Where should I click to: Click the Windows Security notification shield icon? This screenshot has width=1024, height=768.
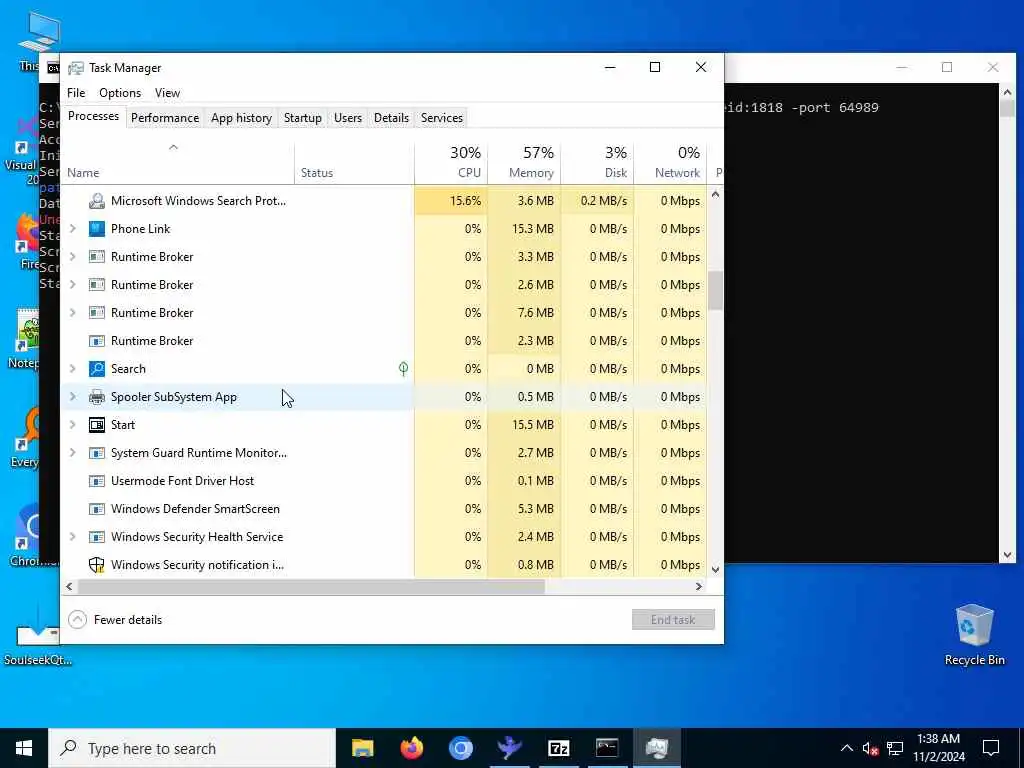[97, 565]
